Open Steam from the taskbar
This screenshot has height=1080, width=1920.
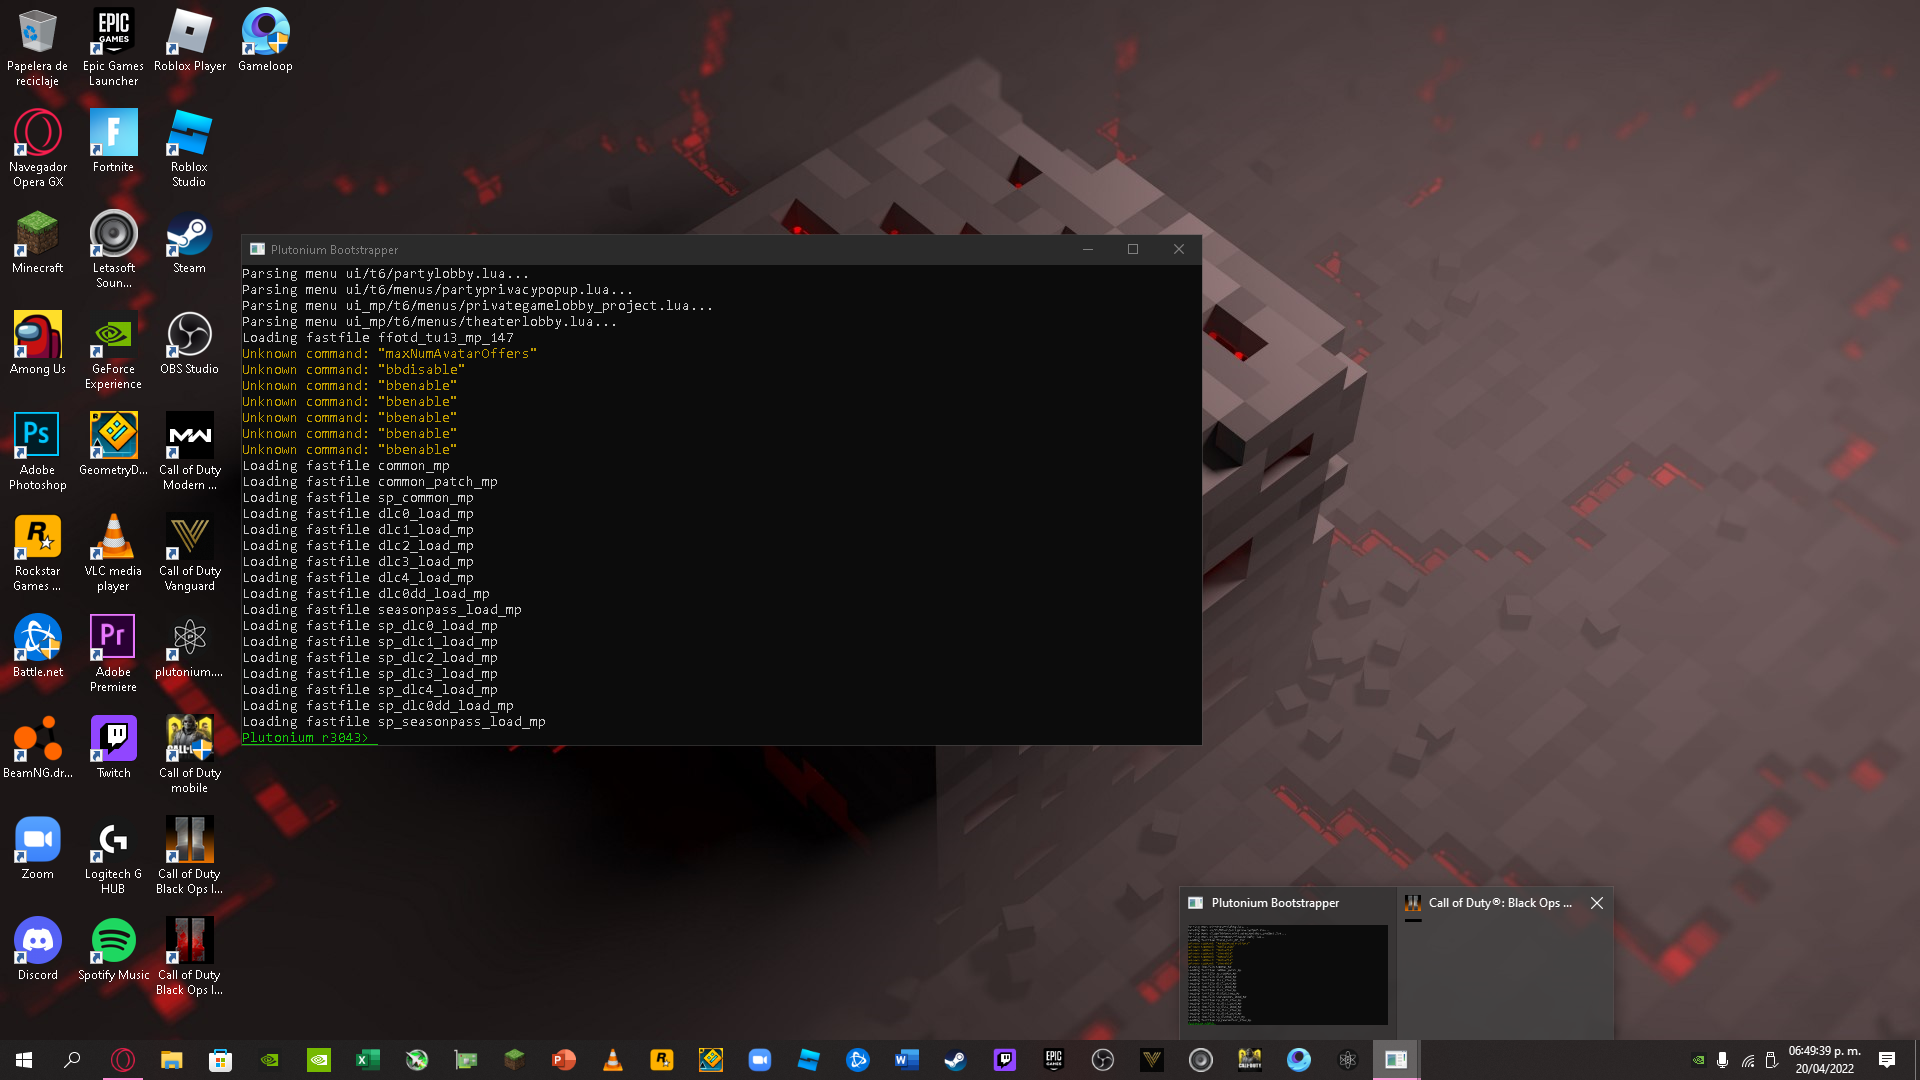click(x=955, y=1060)
